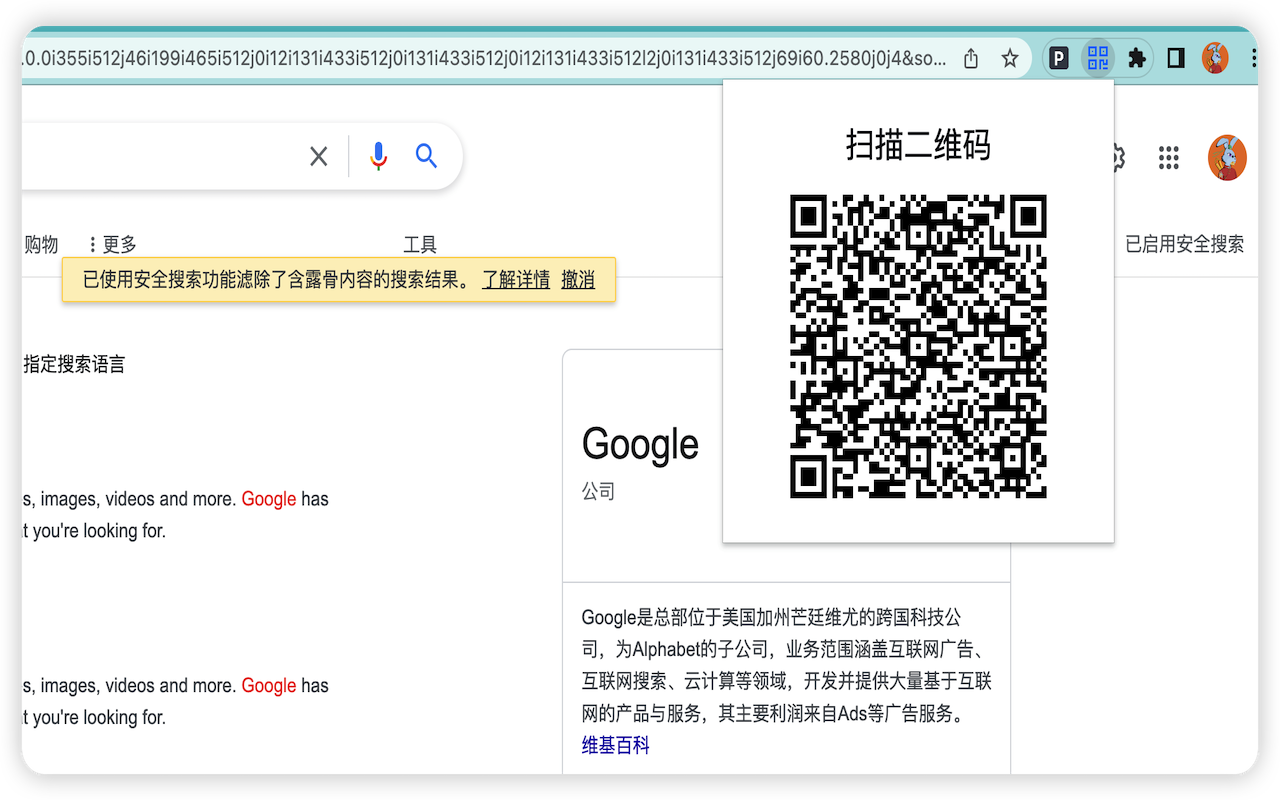Open the Google account avatar on page

(x=1227, y=157)
